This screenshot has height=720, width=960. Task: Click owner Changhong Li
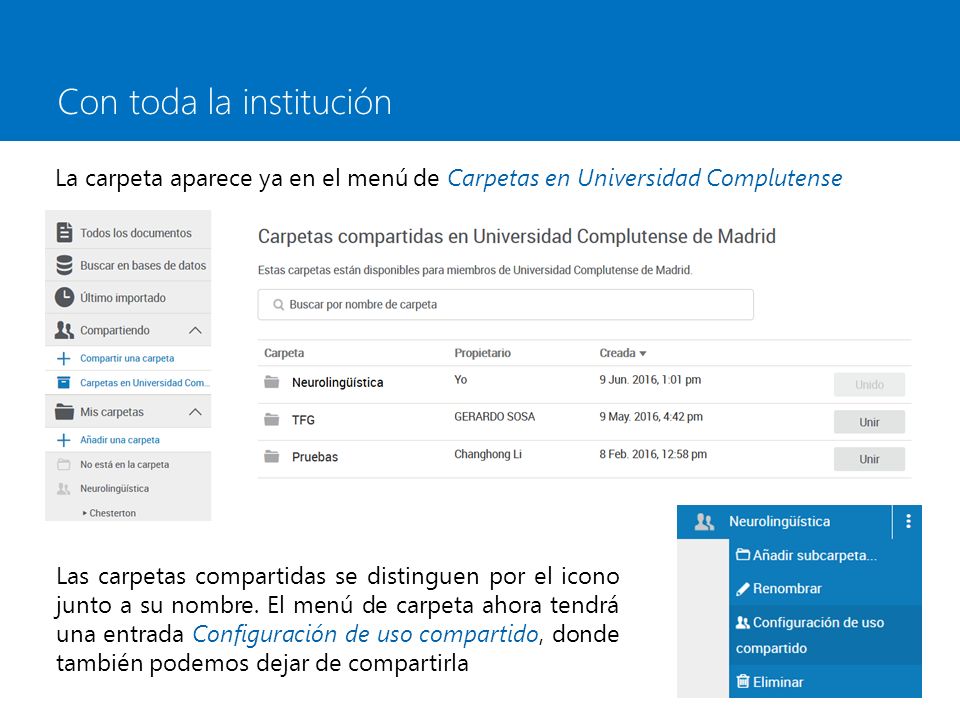pyautogui.click(x=488, y=454)
